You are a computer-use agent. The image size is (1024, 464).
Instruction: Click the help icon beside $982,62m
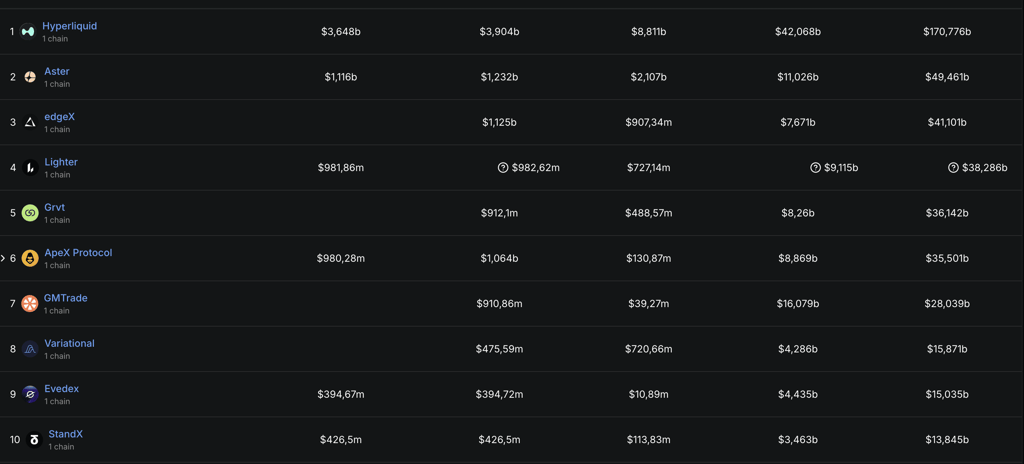point(503,168)
